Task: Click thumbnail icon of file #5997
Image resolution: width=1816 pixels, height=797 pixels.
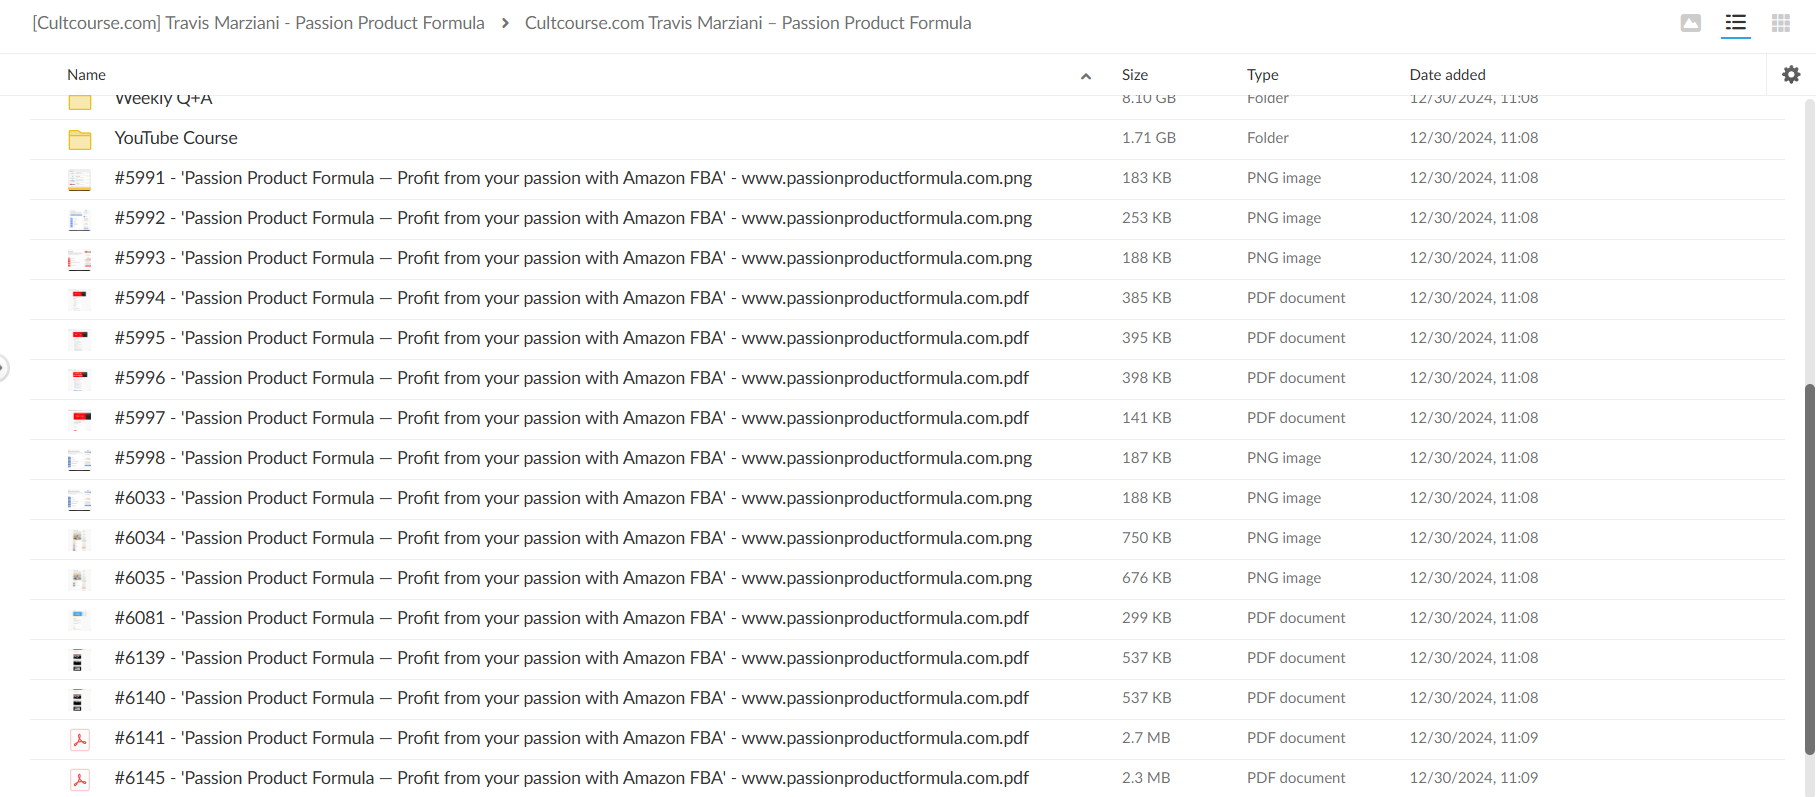Action: [80, 419]
